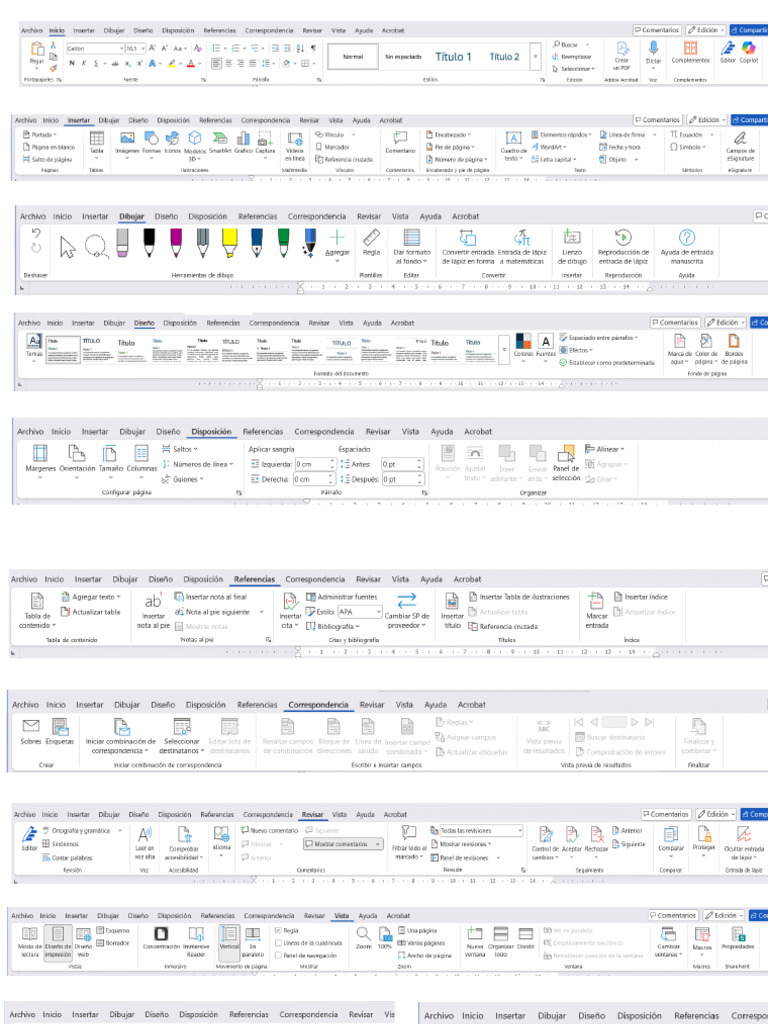The height and width of the screenshot is (1024, 768).
Task: Enable the Líneas de la cuadrícula checkbox
Action: 279,942
